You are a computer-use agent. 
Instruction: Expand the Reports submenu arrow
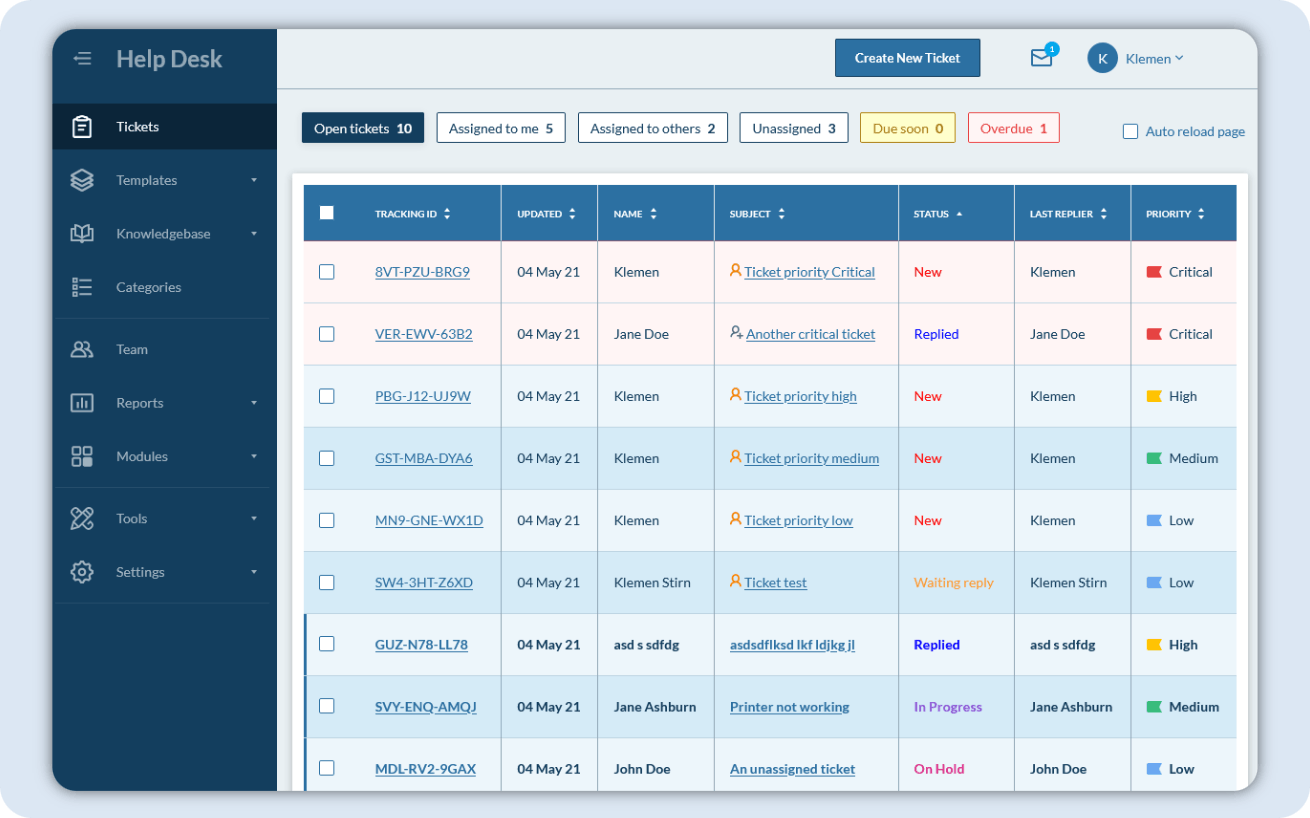point(253,403)
